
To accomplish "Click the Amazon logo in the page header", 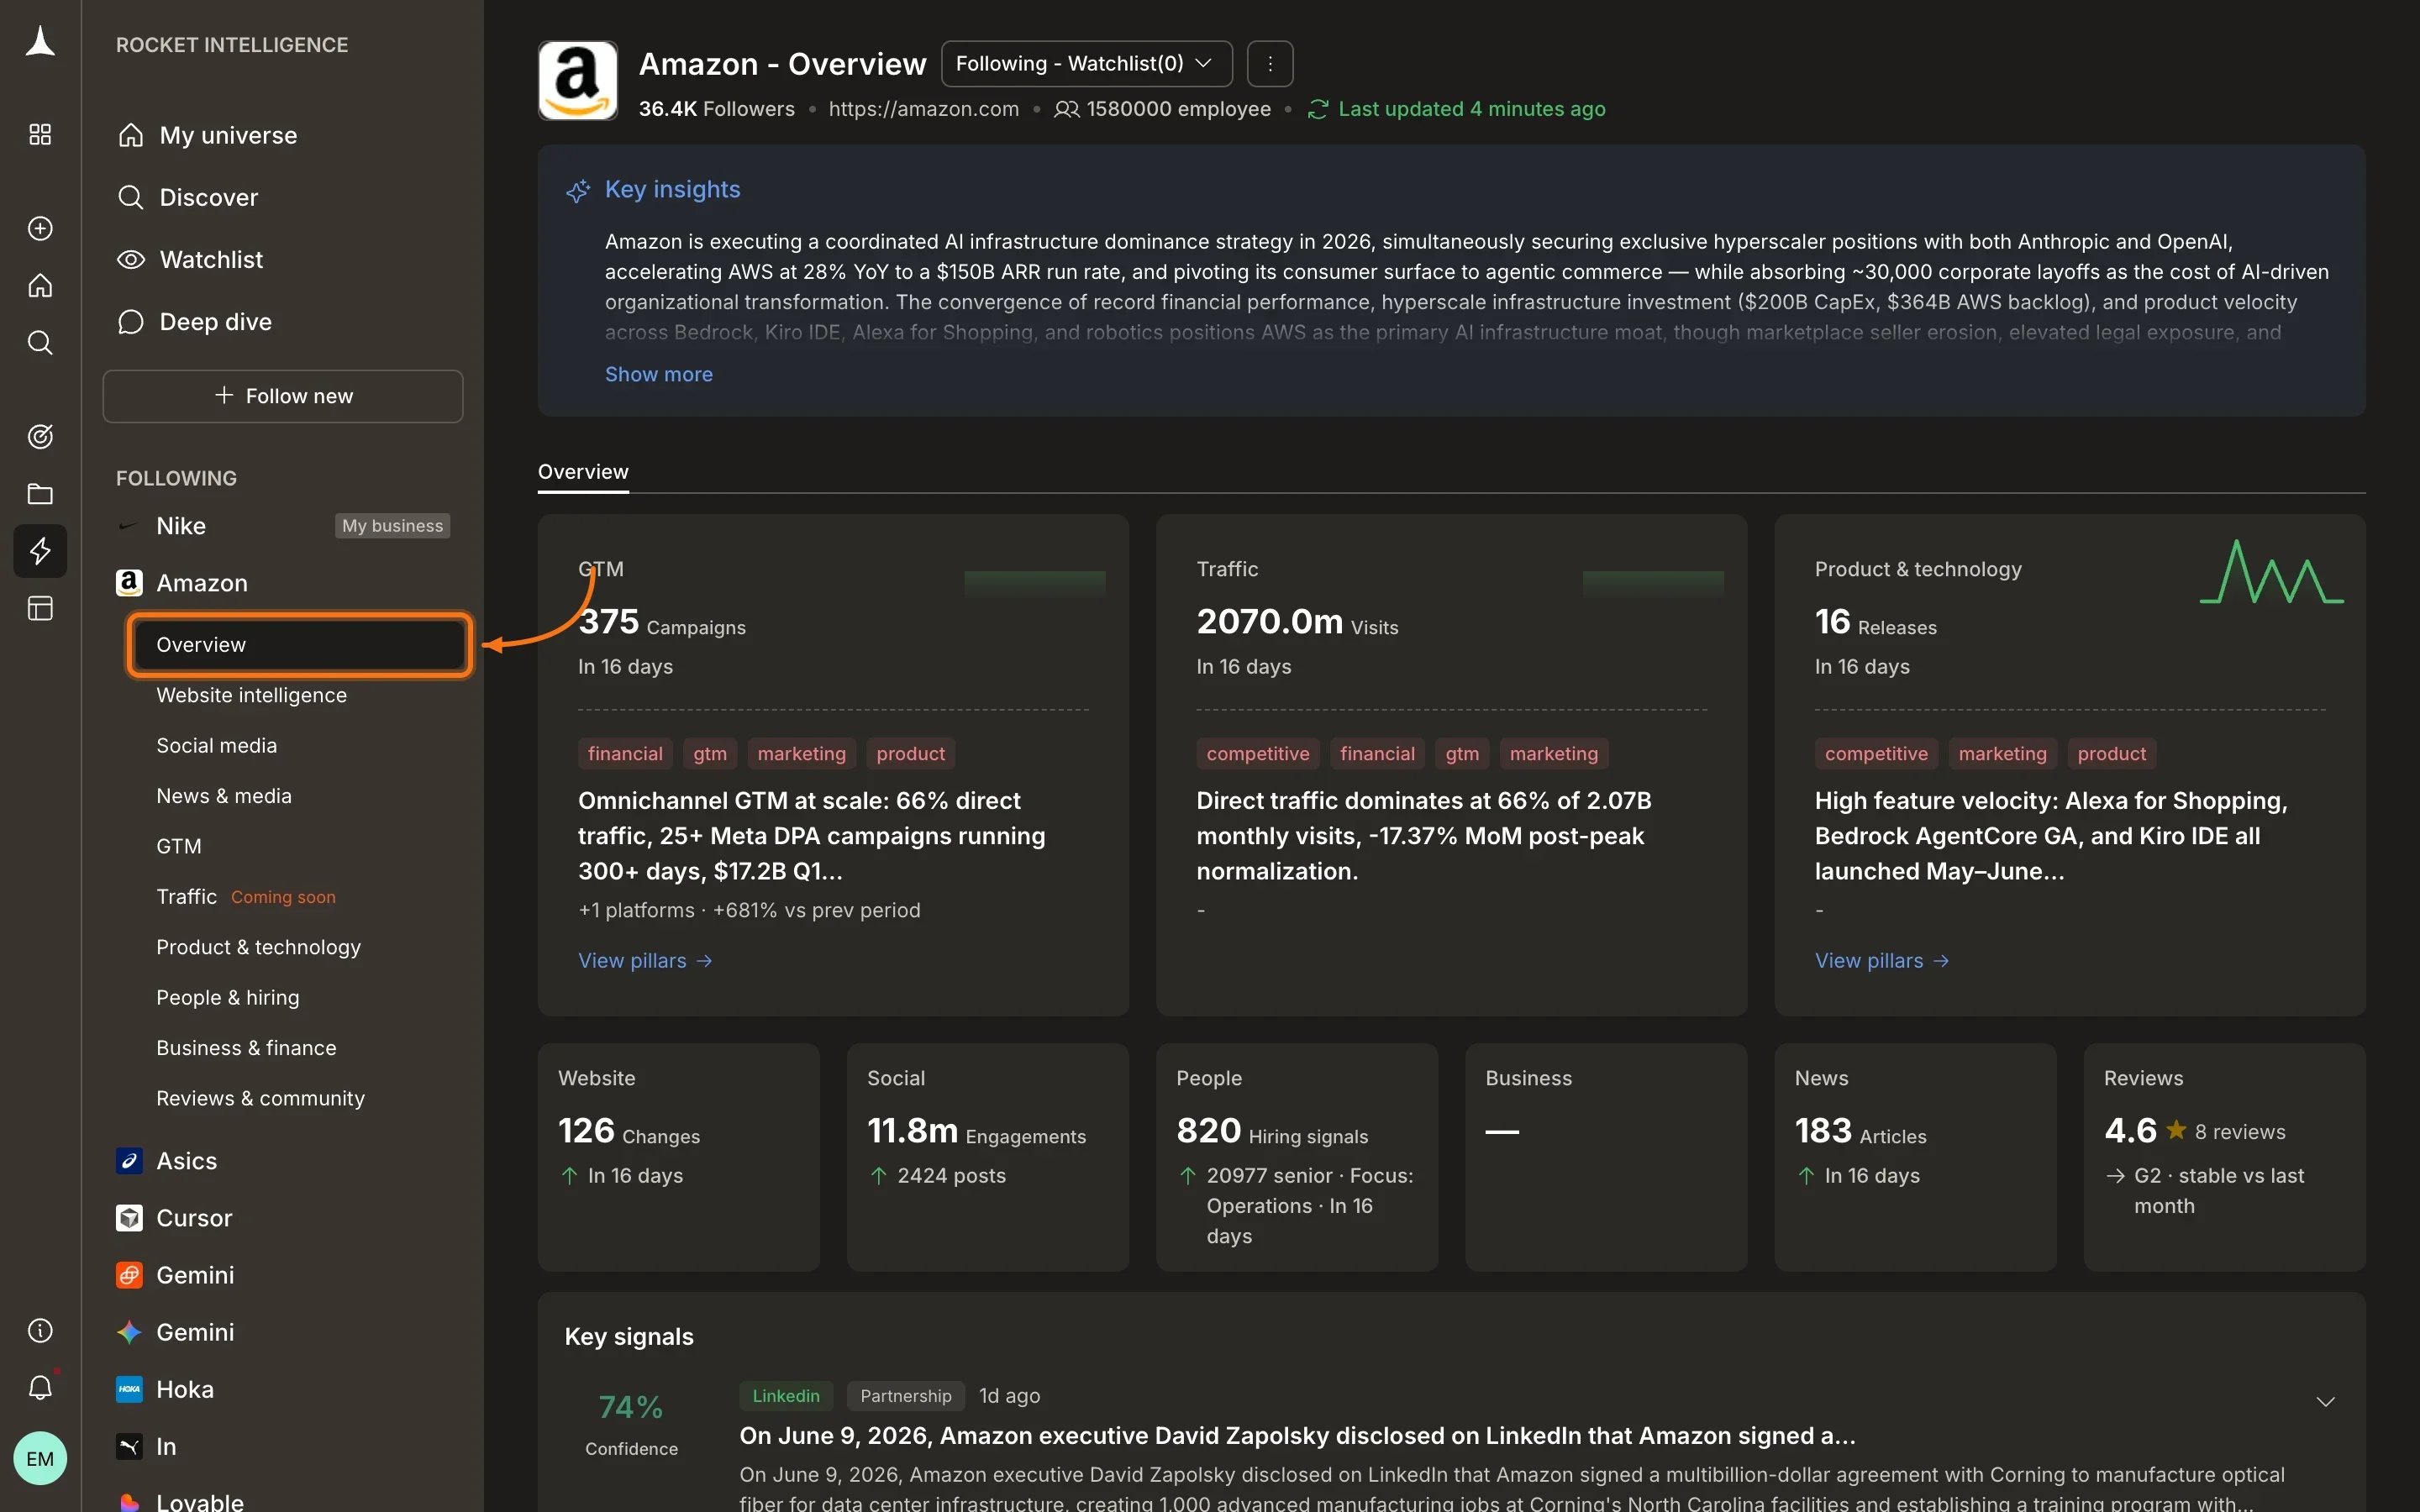I will pyautogui.click(x=578, y=81).
